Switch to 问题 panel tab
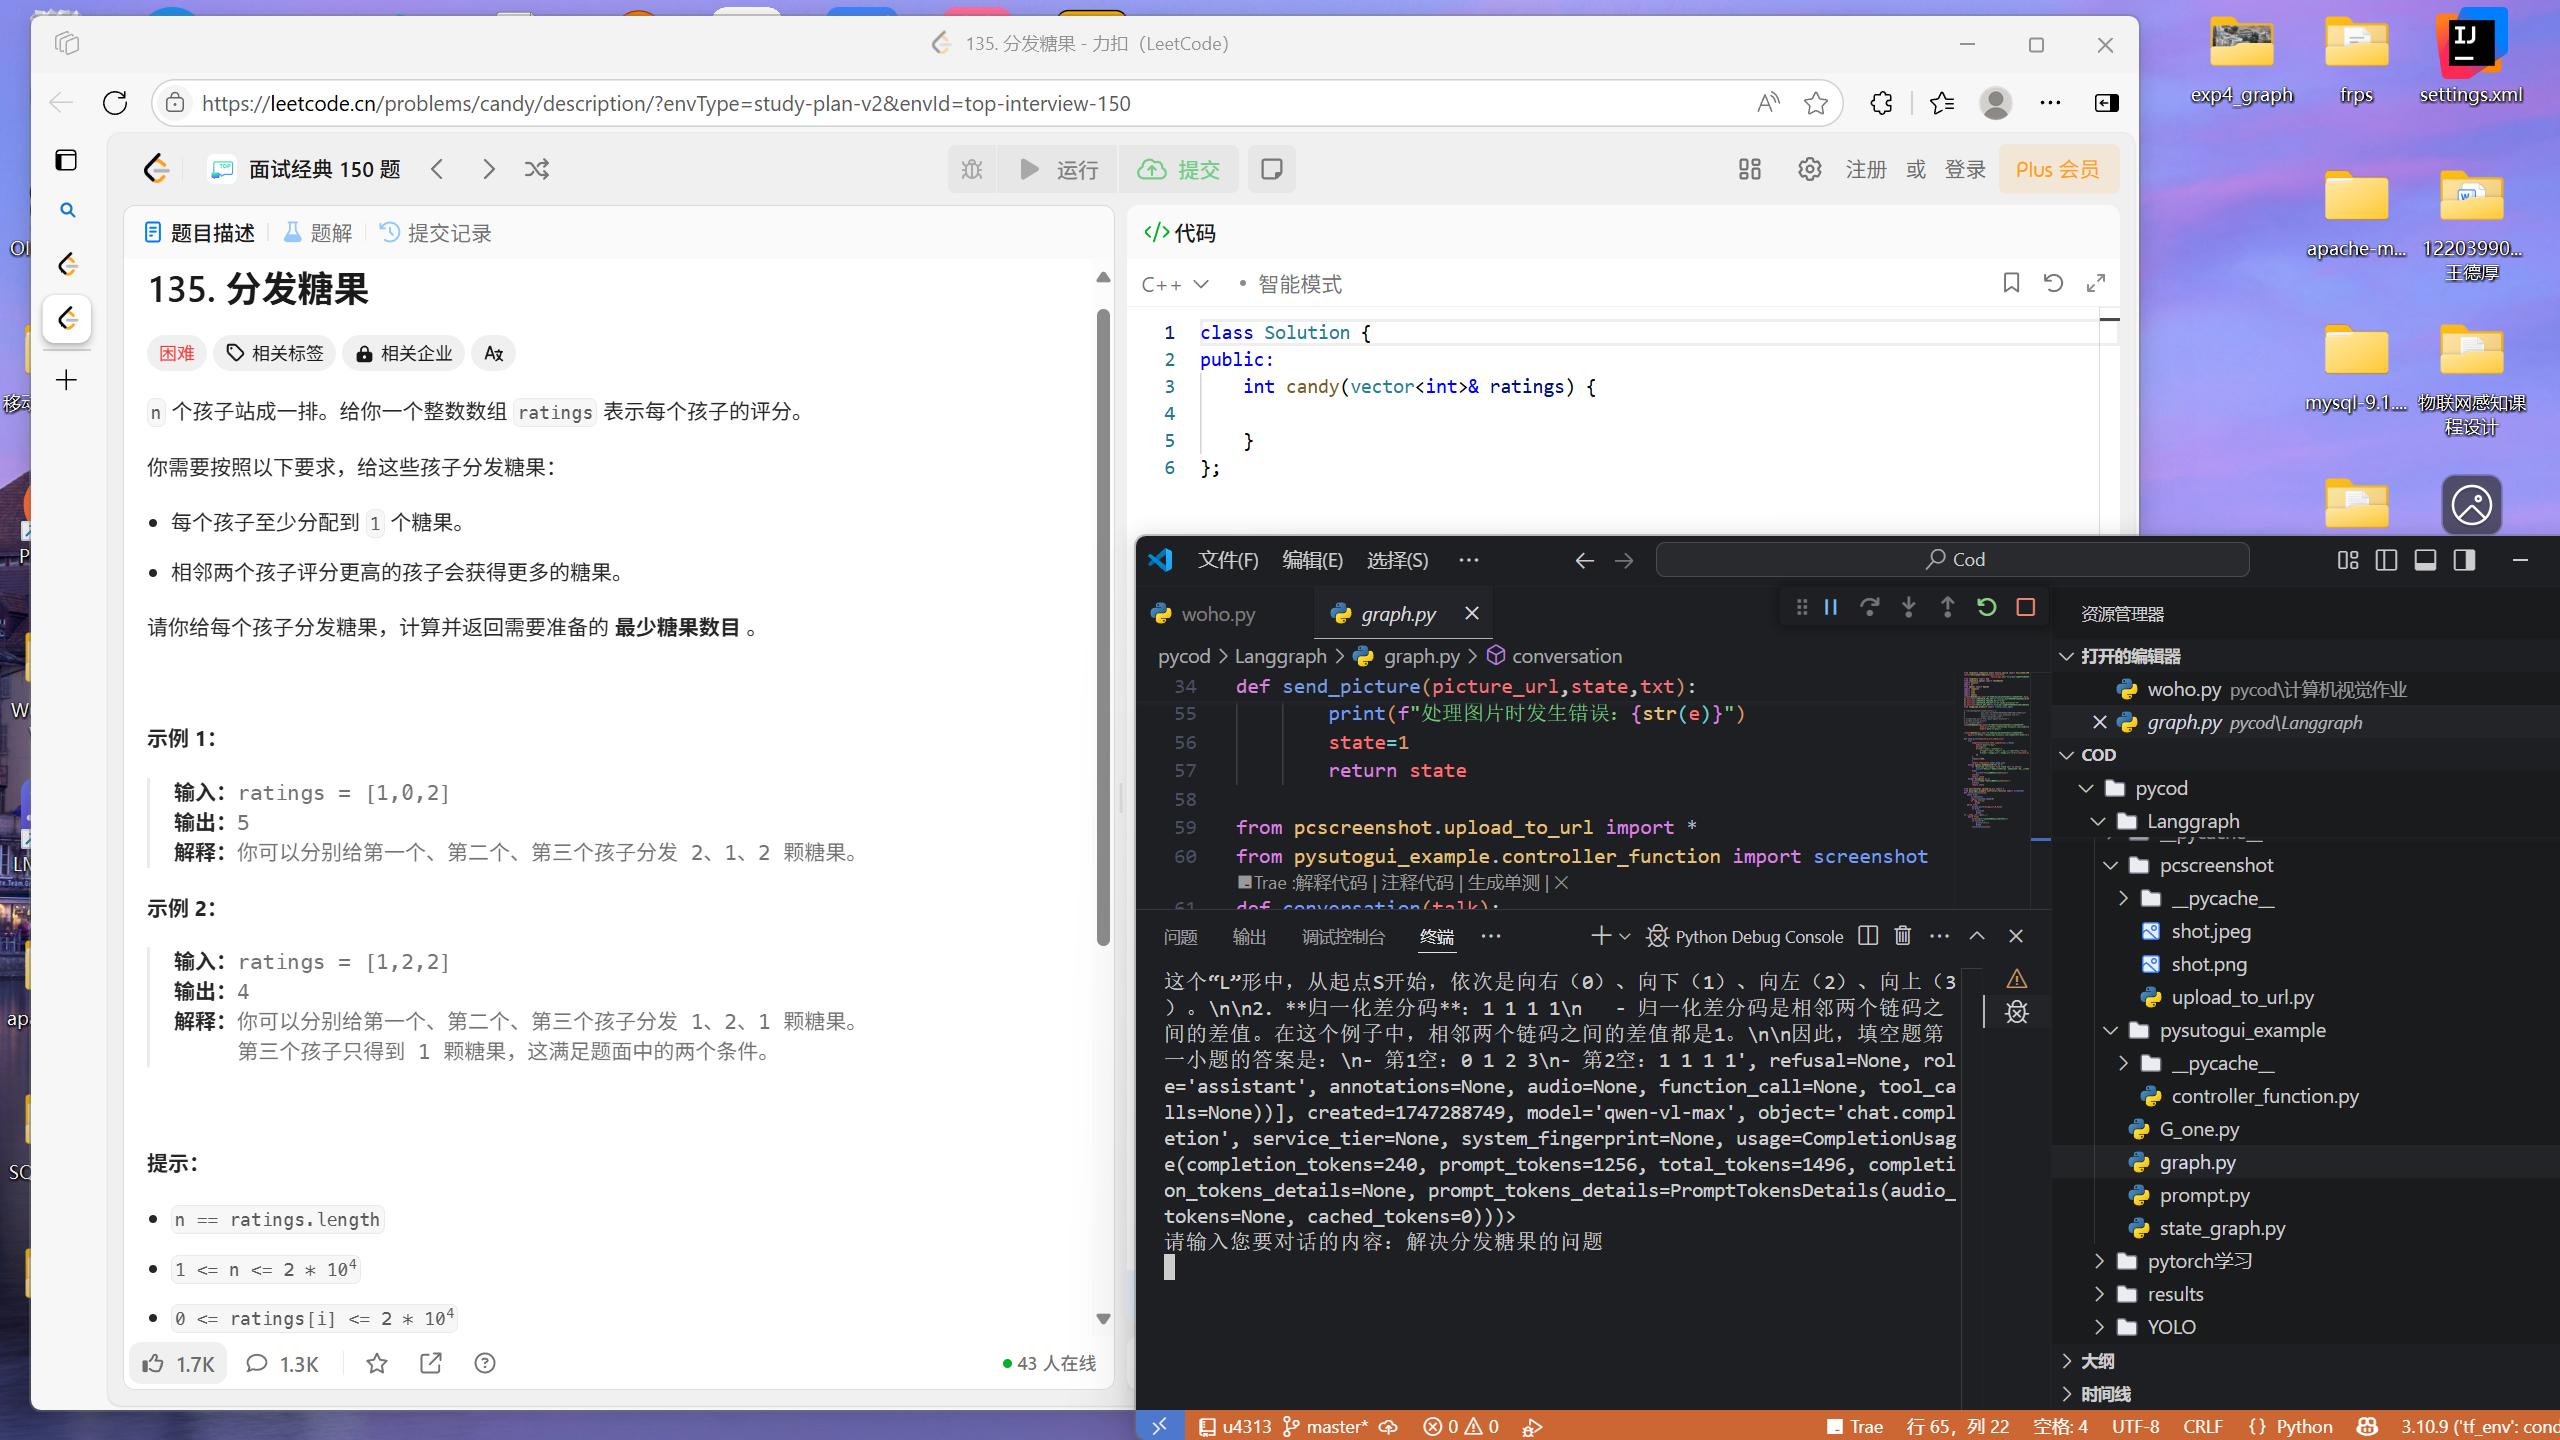Viewport: 2560px width, 1440px height. pyautogui.click(x=1180, y=936)
